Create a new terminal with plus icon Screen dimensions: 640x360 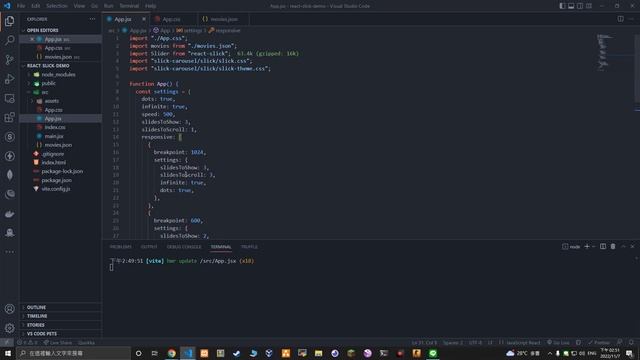[587, 247]
